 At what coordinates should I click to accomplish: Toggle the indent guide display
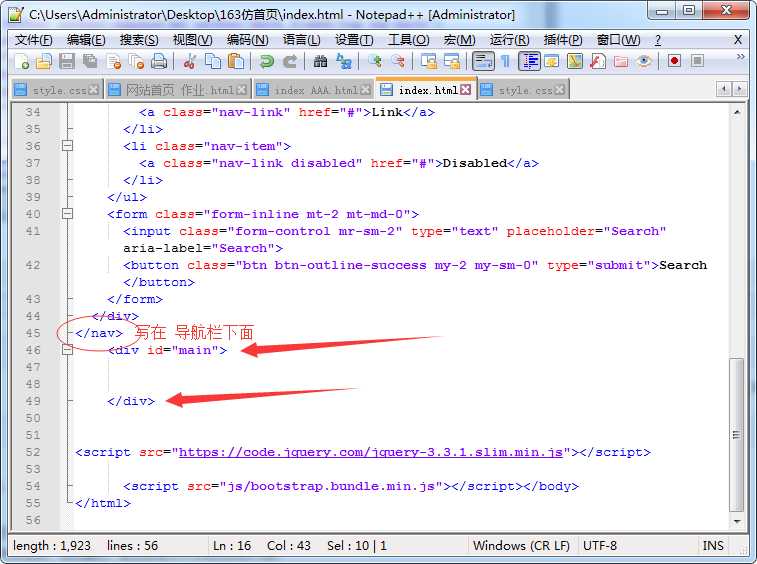tap(530, 61)
